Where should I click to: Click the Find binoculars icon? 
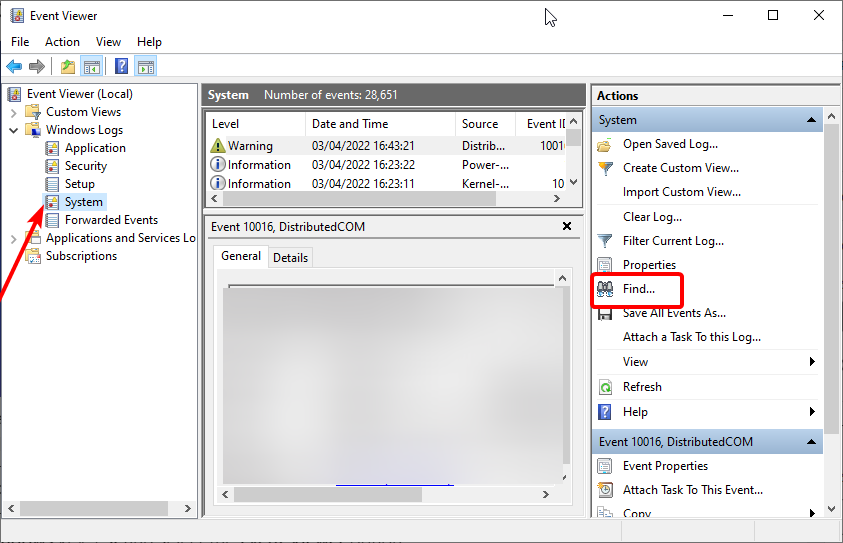click(605, 289)
